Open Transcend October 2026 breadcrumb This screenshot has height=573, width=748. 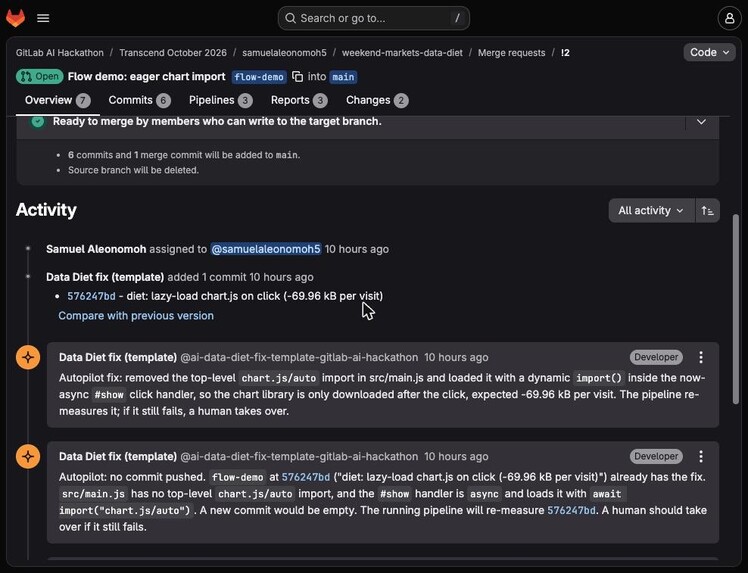pos(173,53)
